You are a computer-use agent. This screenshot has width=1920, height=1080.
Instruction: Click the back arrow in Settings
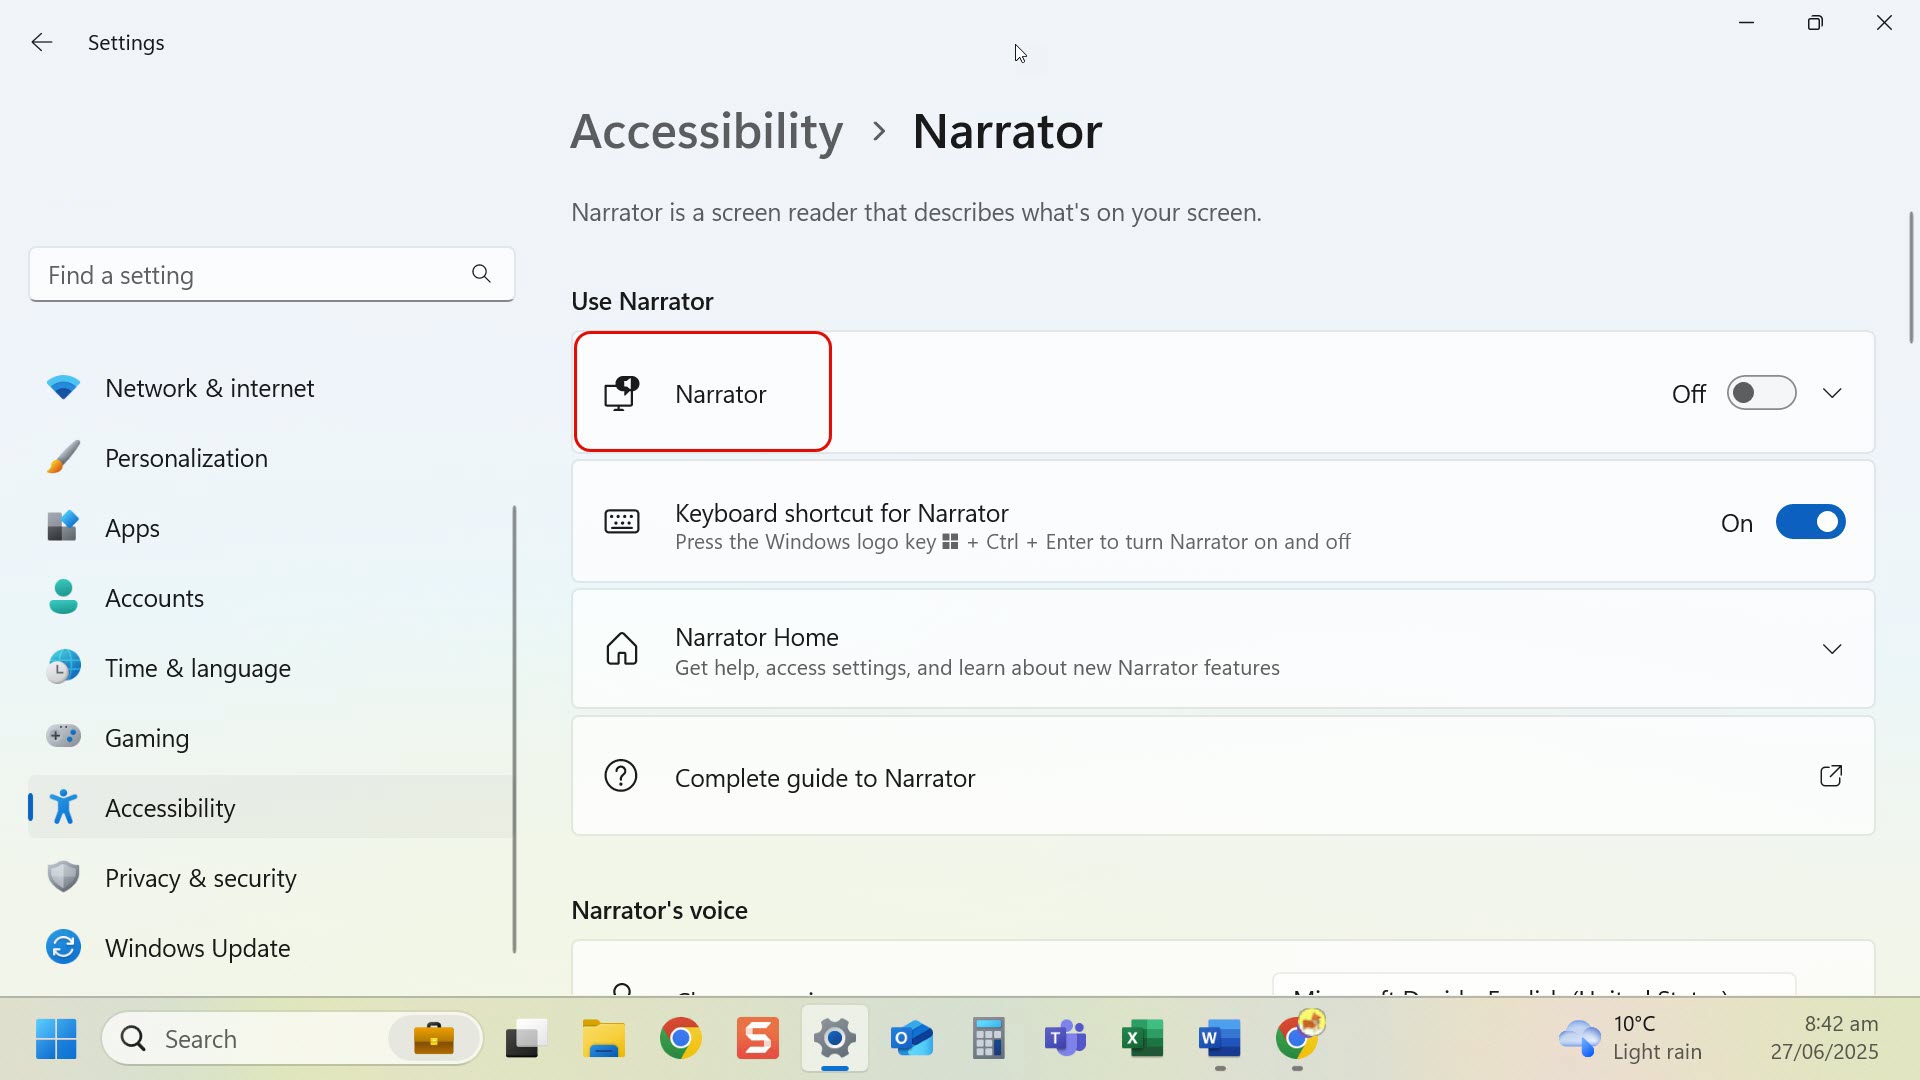point(41,42)
